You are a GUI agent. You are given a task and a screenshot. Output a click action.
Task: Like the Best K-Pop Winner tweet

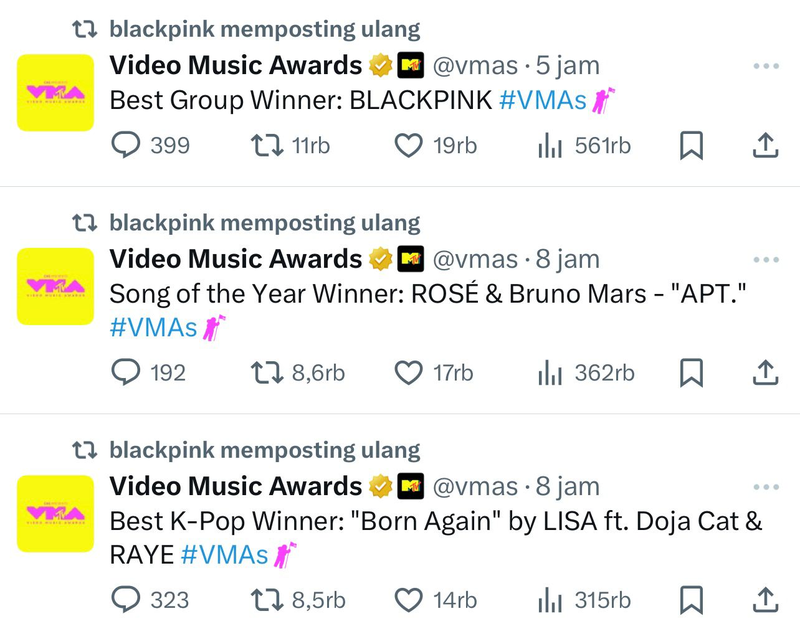(x=408, y=600)
